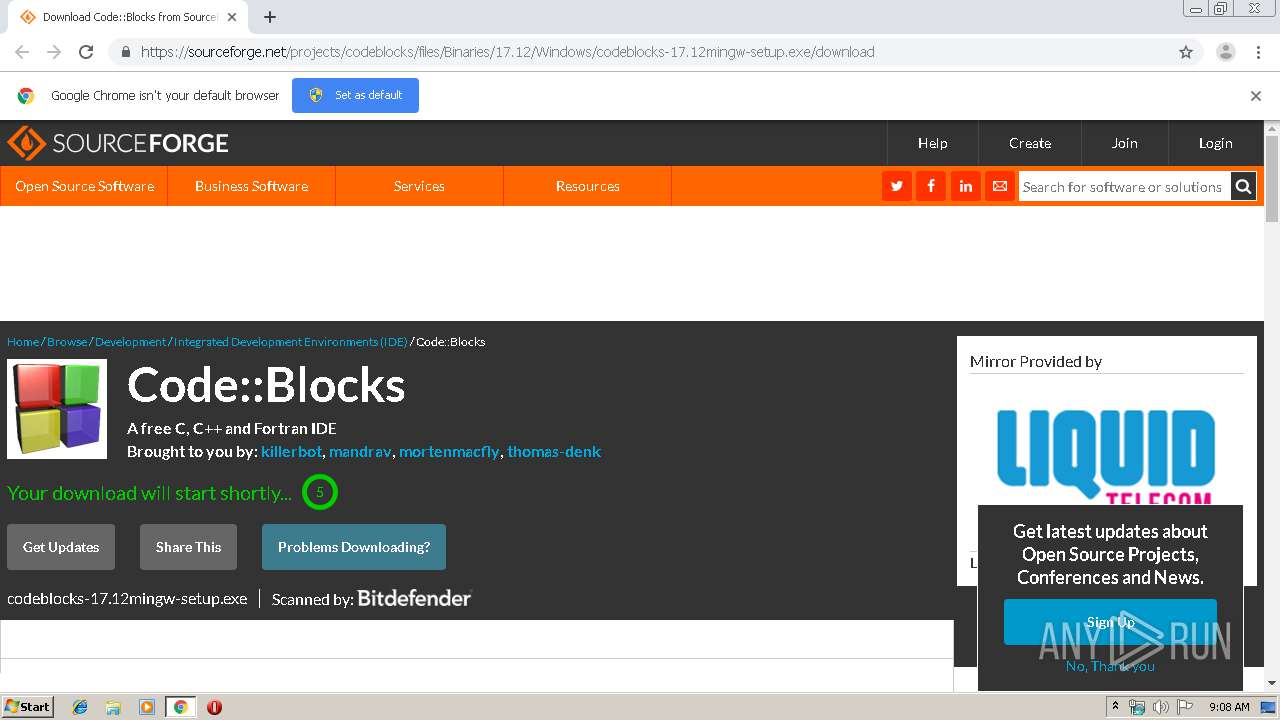Image resolution: width=1280 pixels, height=720 pixels.
Task: Go forward in browser history
Action: click(x=54, y=52)
